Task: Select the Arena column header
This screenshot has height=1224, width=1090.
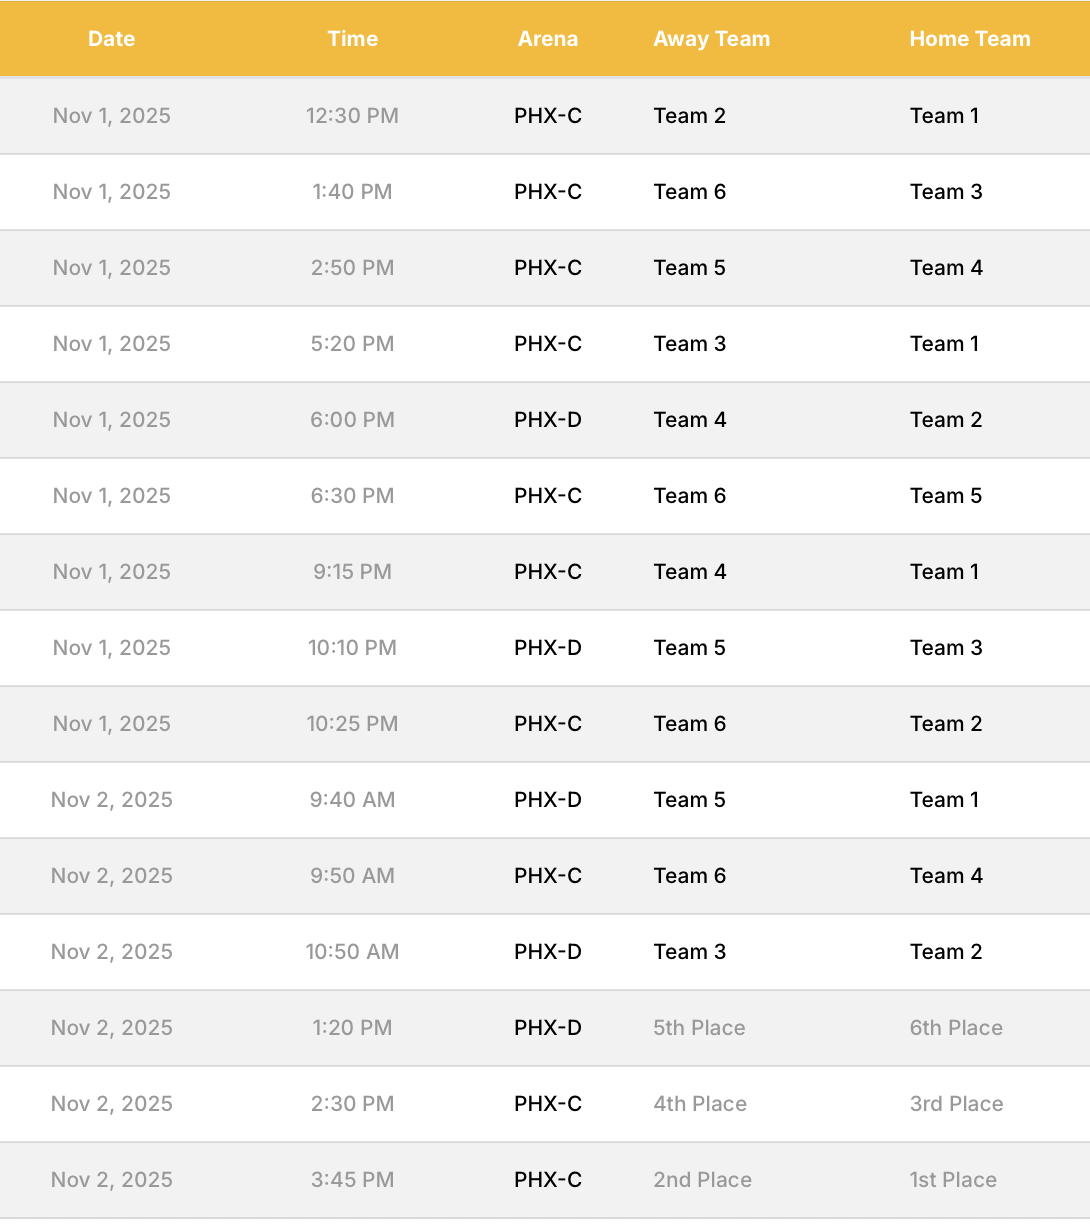Action: pos(547,39)
